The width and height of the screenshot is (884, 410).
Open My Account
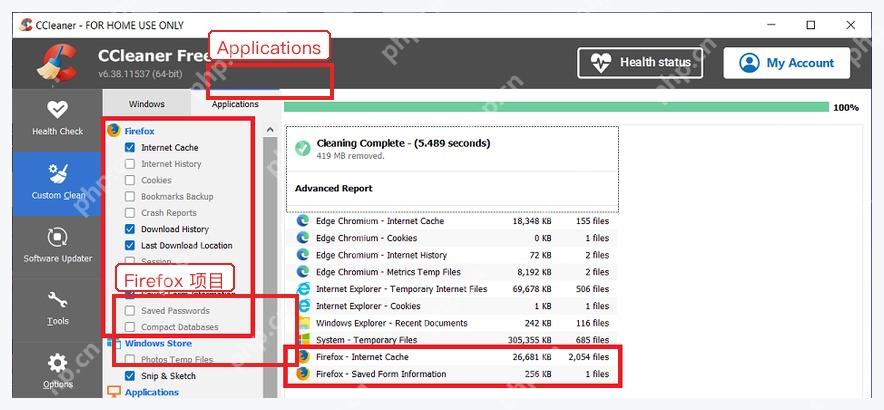click(x=786, y=63)
